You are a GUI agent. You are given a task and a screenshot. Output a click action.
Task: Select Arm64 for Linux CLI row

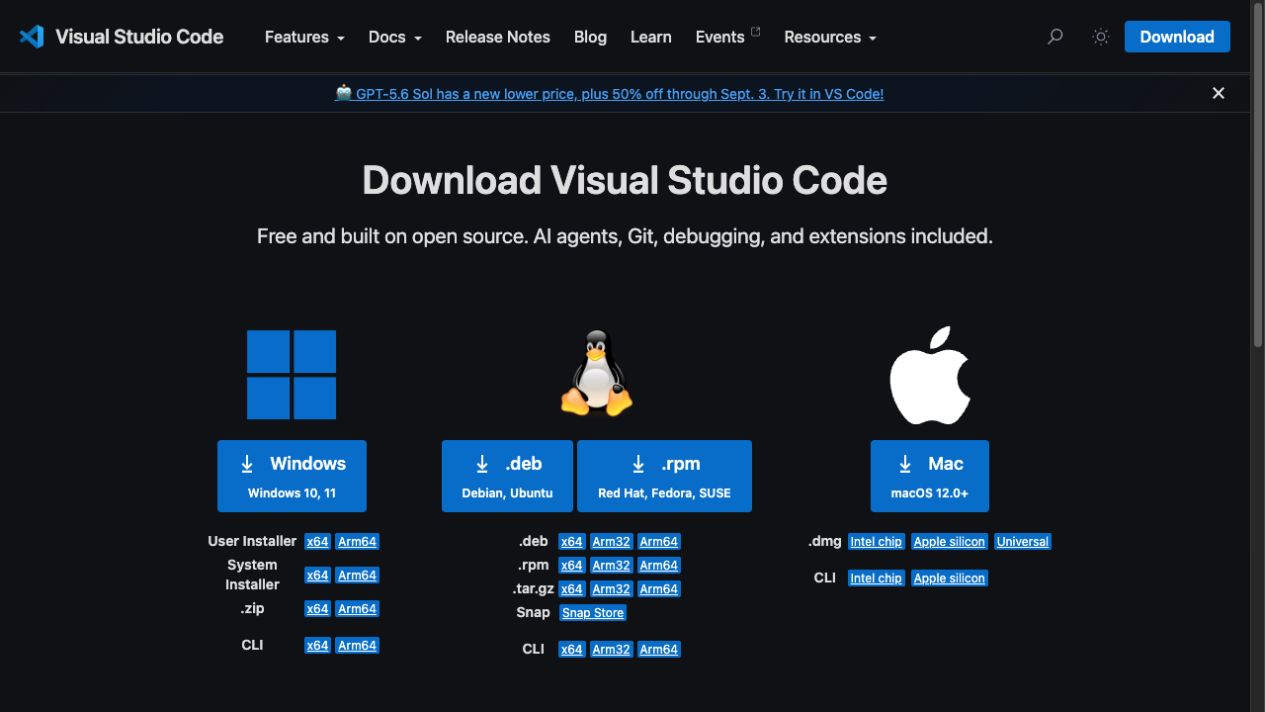click(x=659, y=650)
